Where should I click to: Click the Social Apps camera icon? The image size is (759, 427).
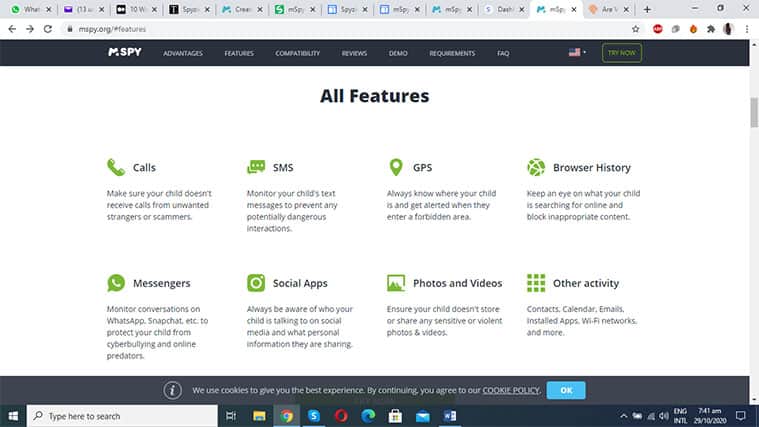pos(256,283)
